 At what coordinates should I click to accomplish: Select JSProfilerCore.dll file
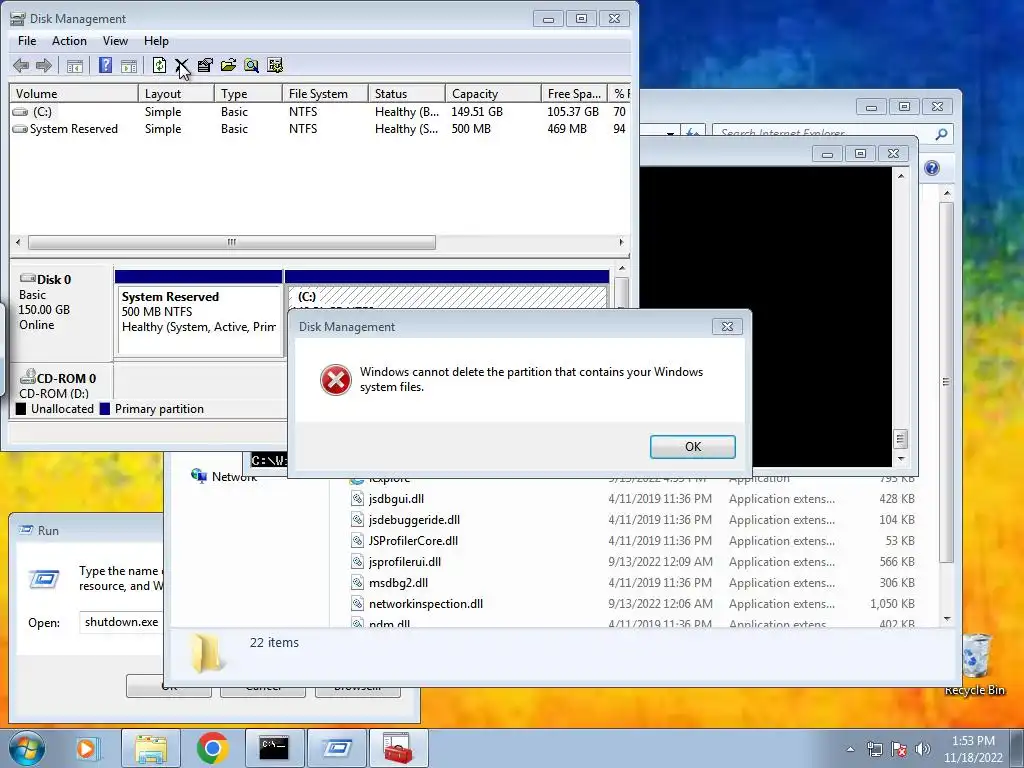(413, 541)
